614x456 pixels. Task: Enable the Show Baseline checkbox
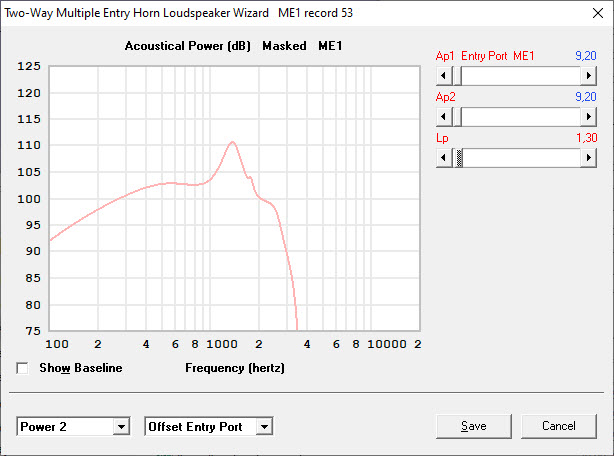click(22, 368)
